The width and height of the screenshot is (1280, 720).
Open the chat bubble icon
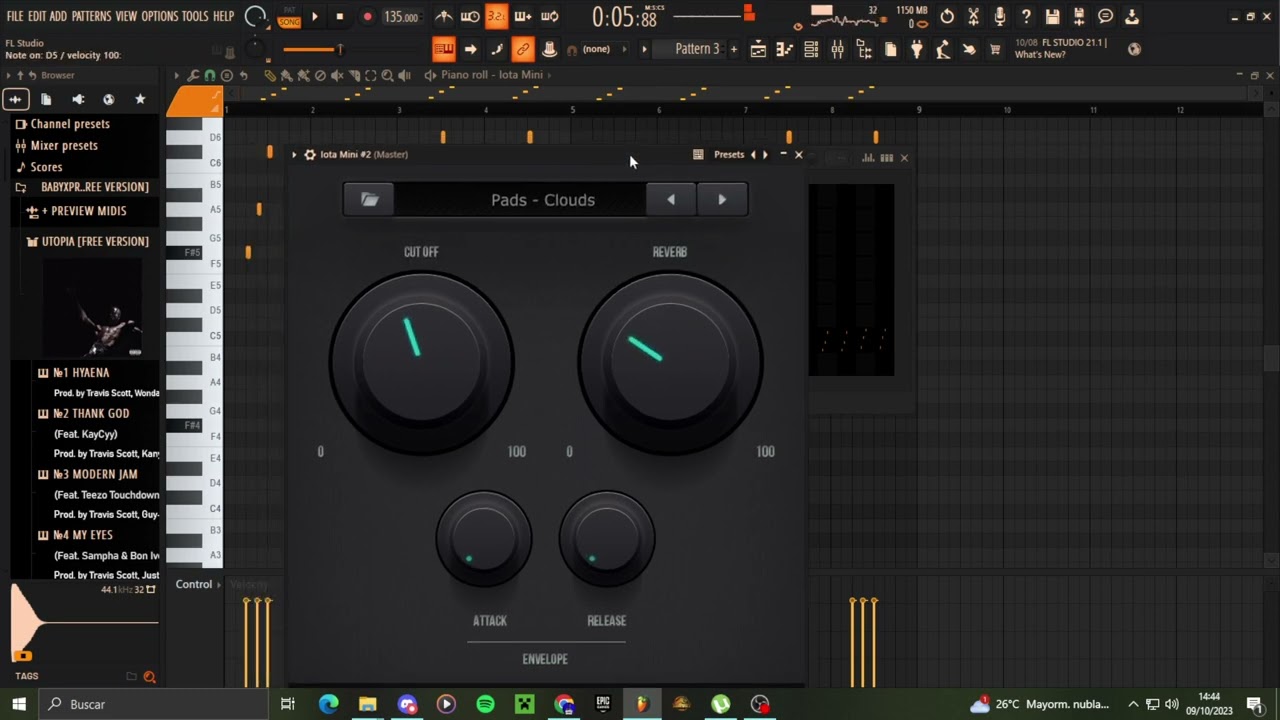pyautogui.click(x=1105, y=16)
